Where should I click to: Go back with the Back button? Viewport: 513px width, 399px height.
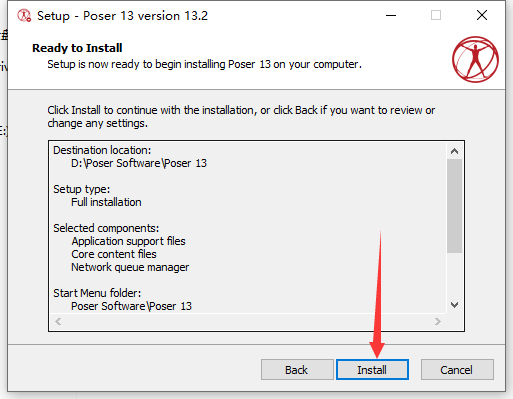coord(297,370)
